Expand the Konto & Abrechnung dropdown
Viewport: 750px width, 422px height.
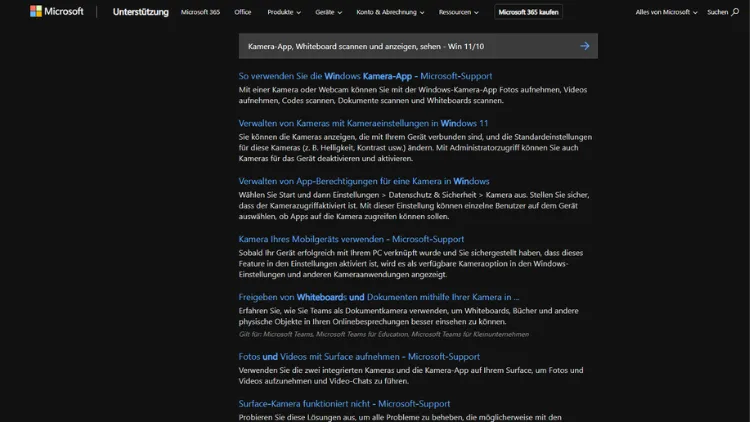[x=390, y=12]
